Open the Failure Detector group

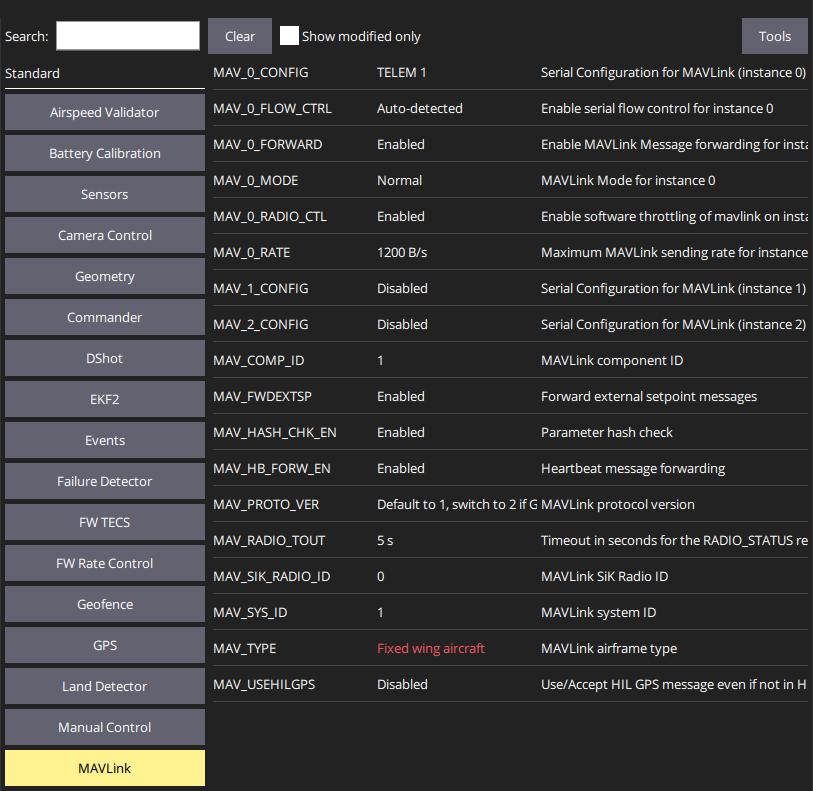(x=105, y=482)
